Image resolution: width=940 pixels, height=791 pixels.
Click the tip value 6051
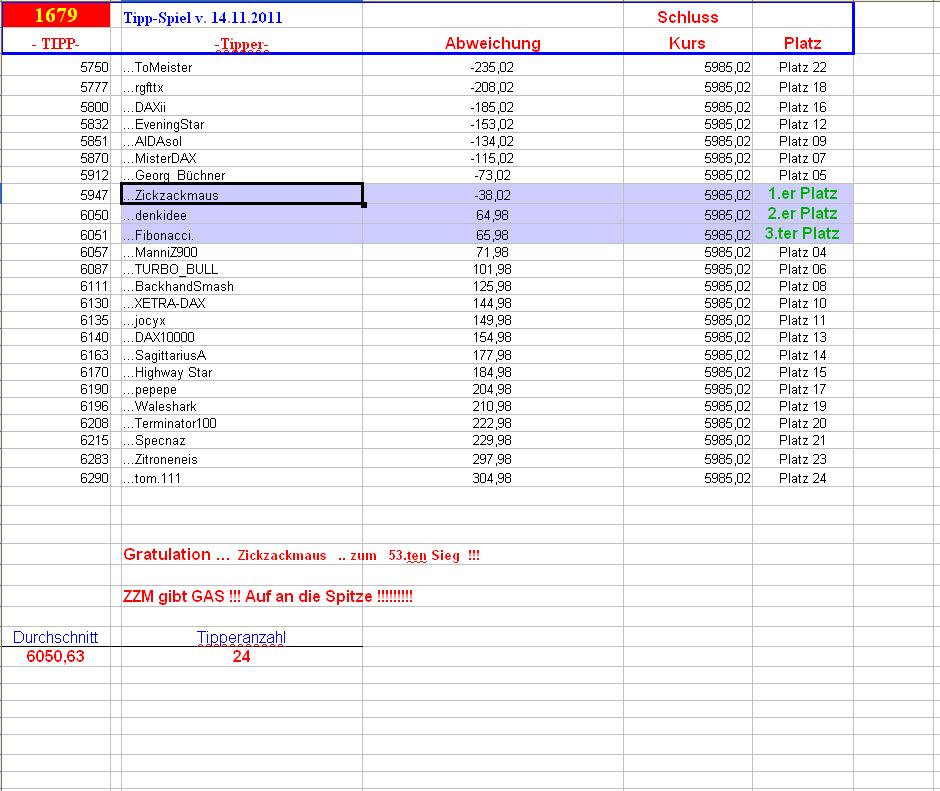point(56,234)
